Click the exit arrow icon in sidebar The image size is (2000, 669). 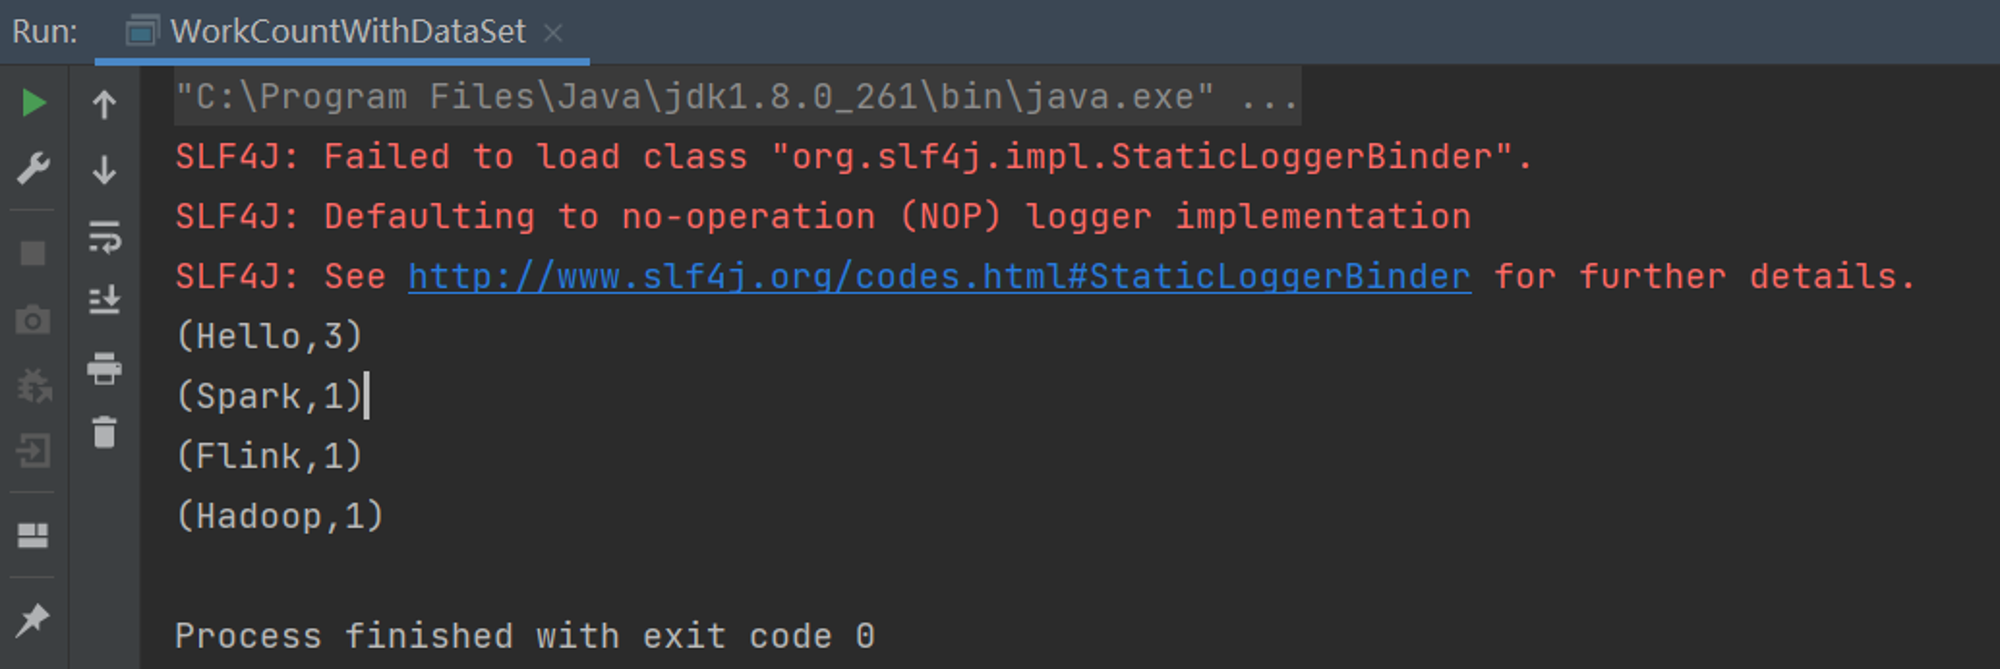pyautogui.click(x=33, y=450)
